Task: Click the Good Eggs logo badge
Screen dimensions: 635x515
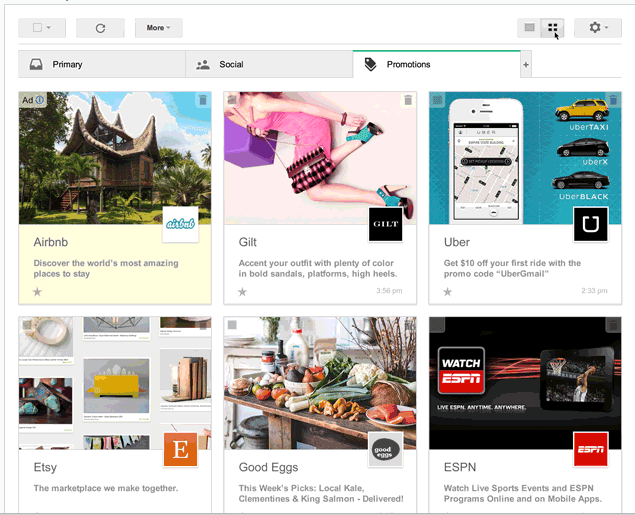Action: [x=386, y=449]
